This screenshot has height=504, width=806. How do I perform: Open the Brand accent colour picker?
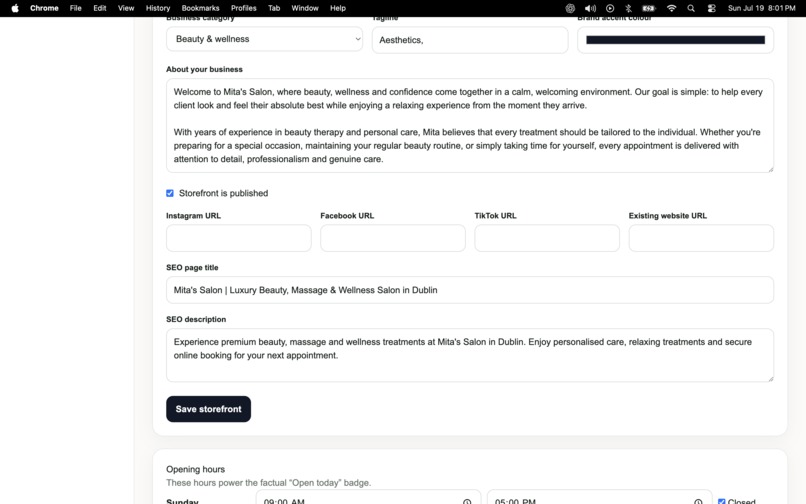(x=675, y=40)
